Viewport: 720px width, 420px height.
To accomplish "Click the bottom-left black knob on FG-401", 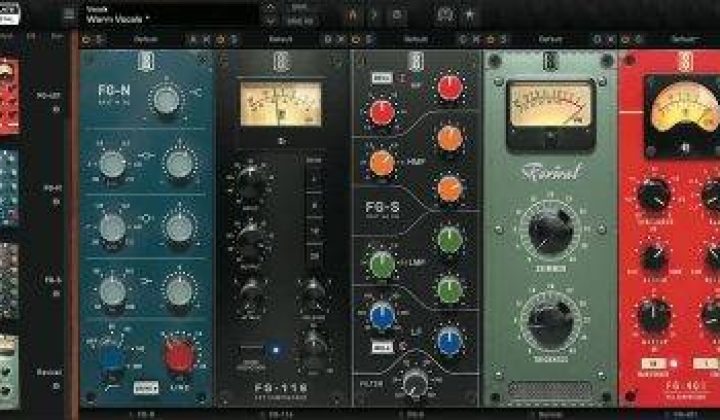I will 654,317.
